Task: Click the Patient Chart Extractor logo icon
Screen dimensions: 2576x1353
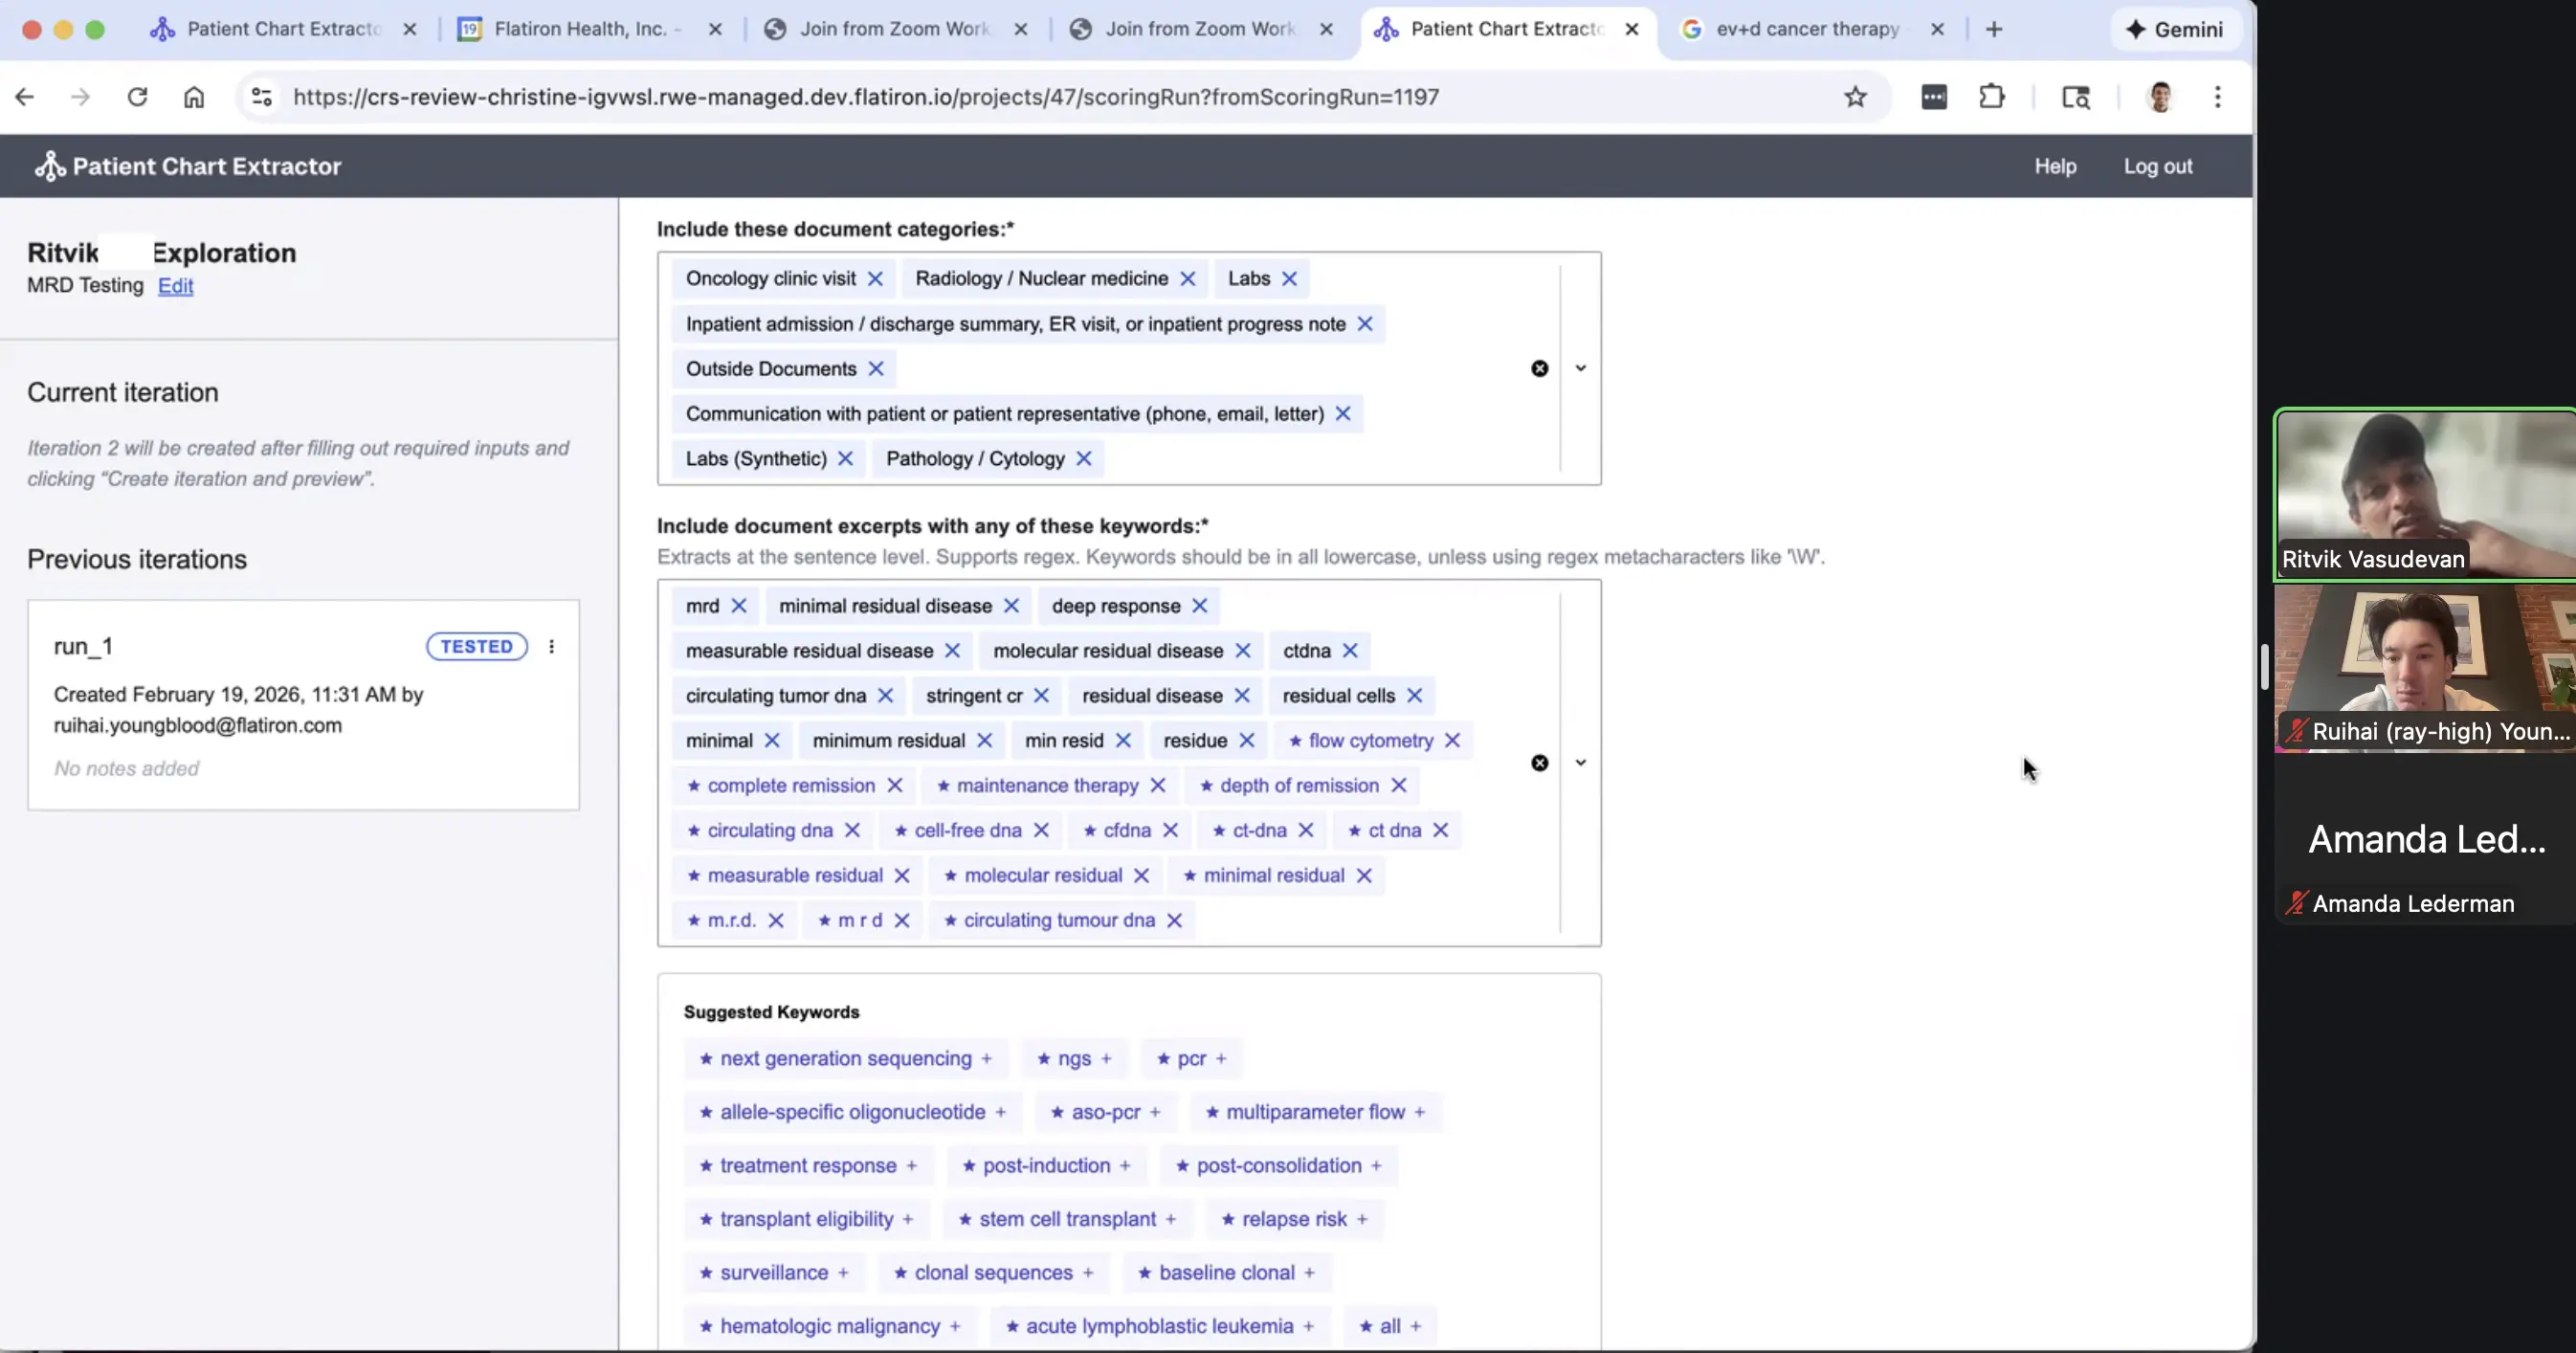Action: [x=50, y=165]
